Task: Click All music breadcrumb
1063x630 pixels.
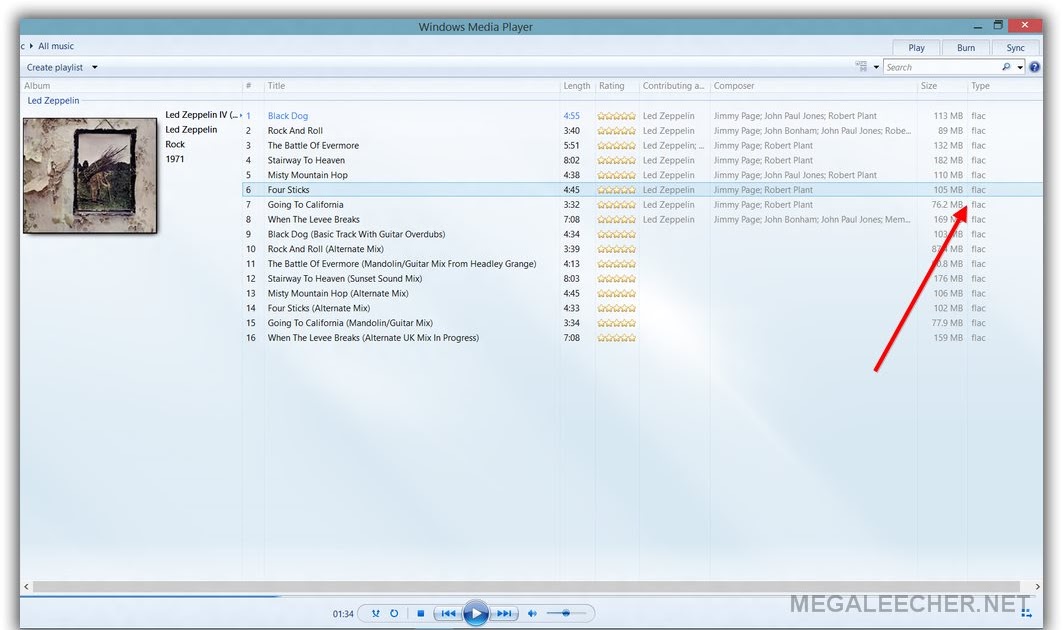Action: (x=56, y=46)
